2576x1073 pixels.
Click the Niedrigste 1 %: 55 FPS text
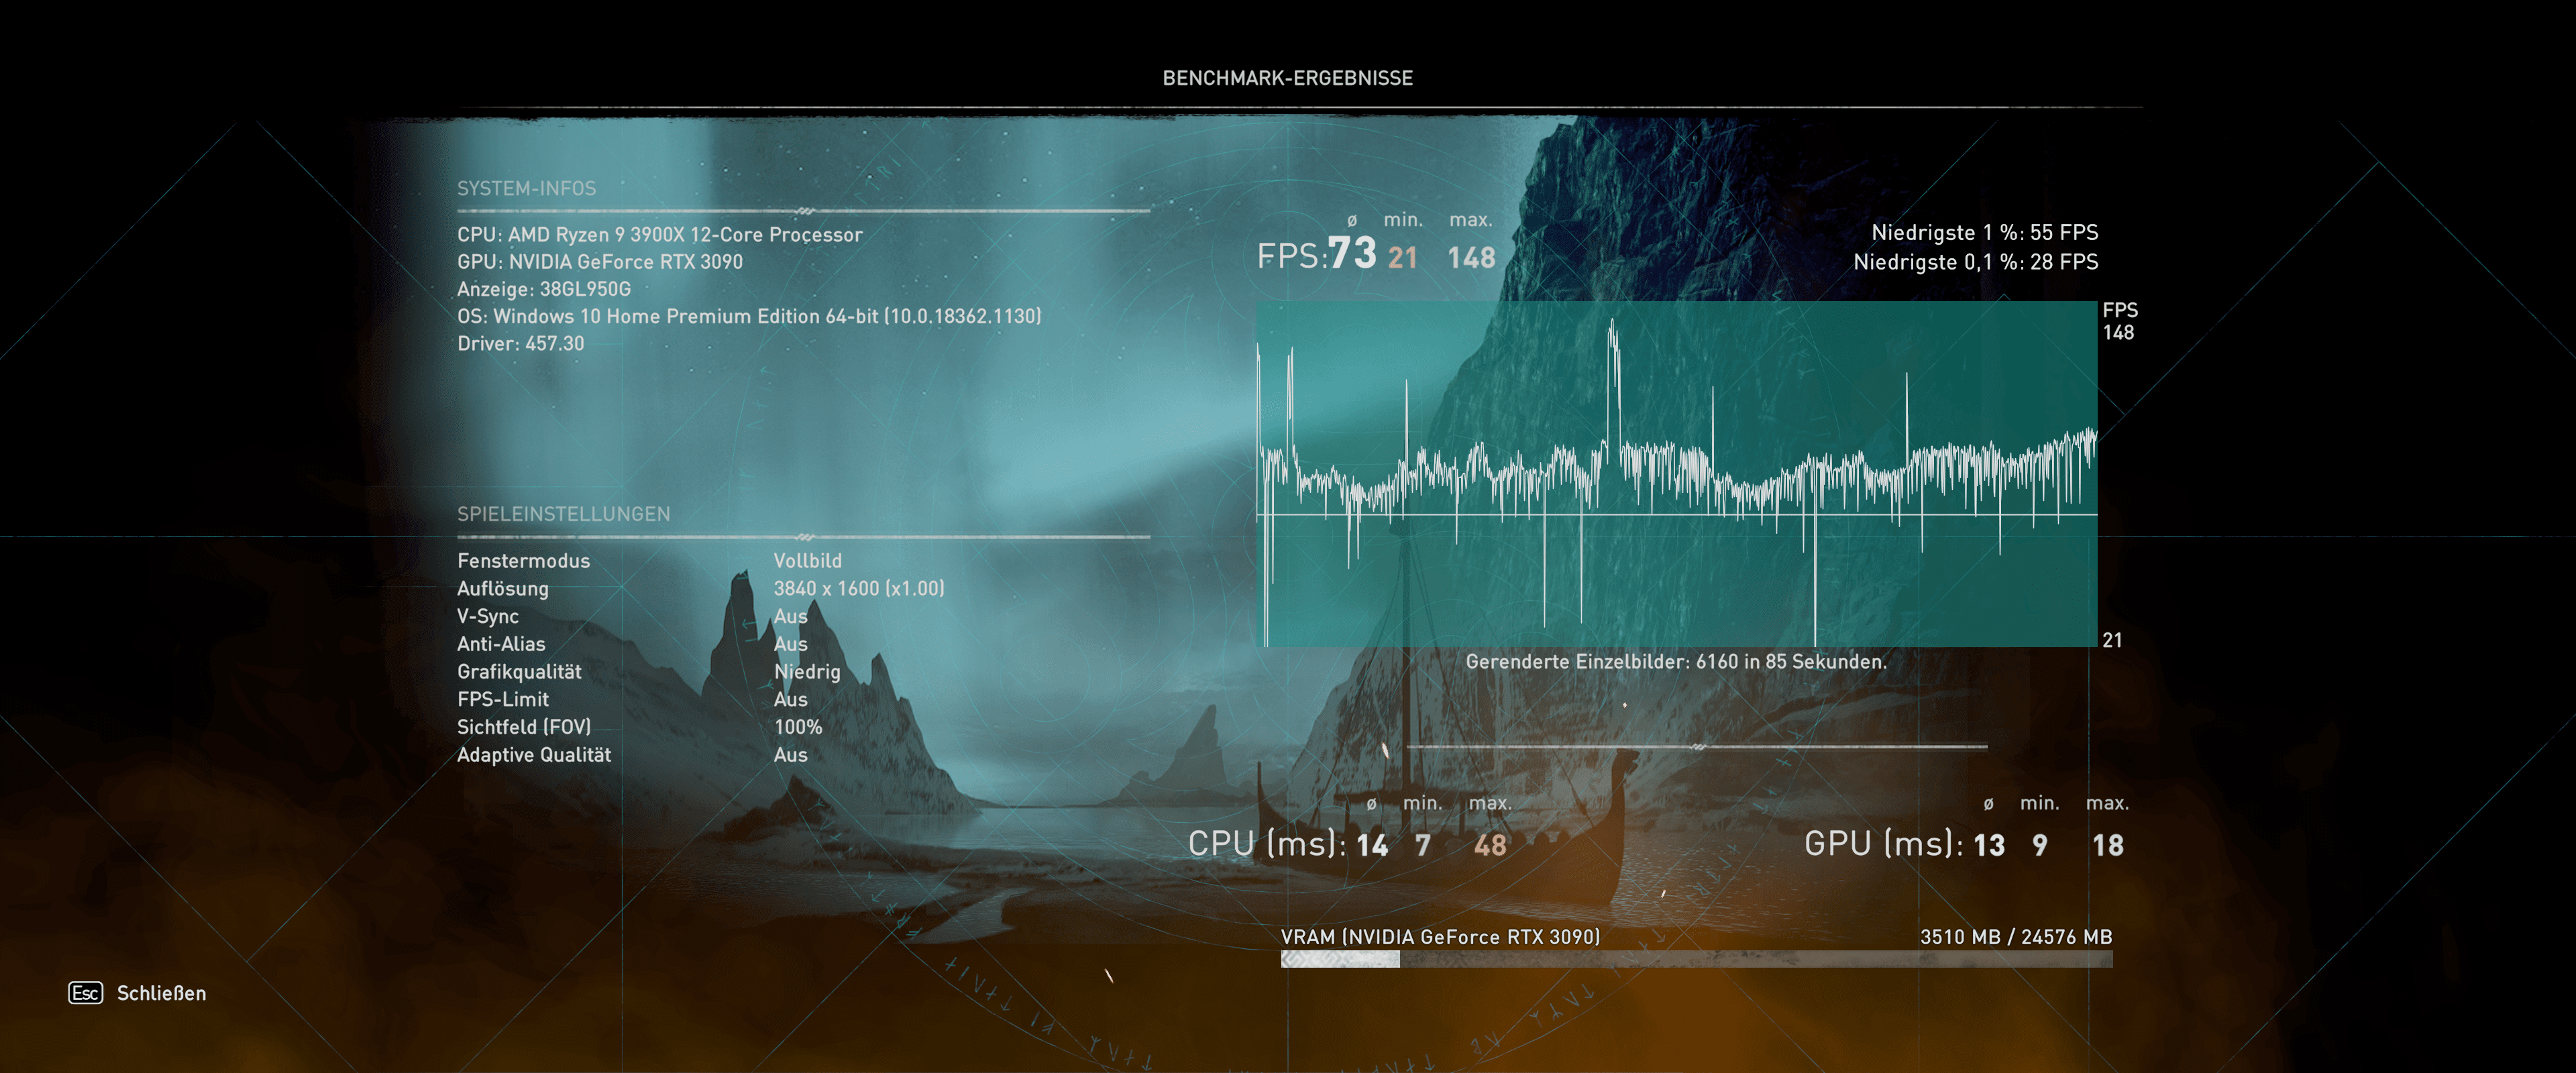pos(1984,232)
